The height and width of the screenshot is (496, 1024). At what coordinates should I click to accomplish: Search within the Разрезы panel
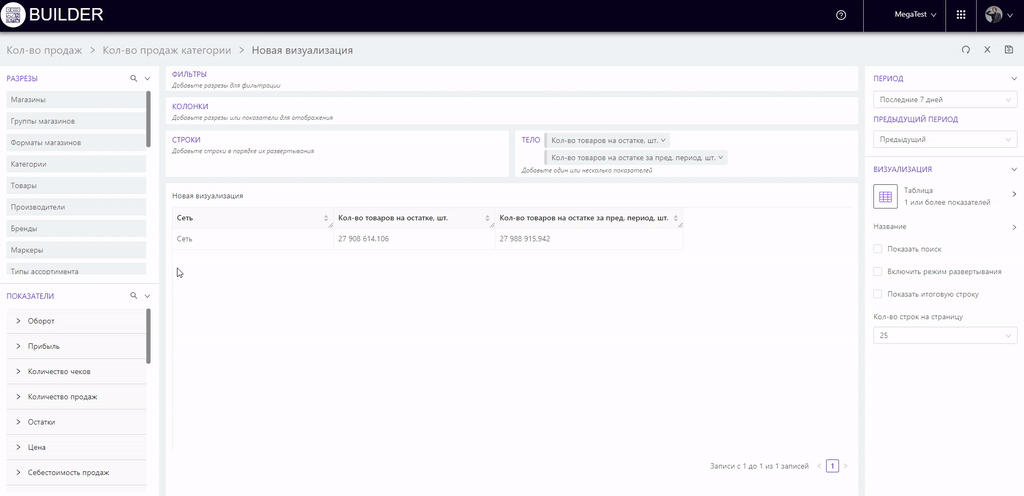pos(133,78)
